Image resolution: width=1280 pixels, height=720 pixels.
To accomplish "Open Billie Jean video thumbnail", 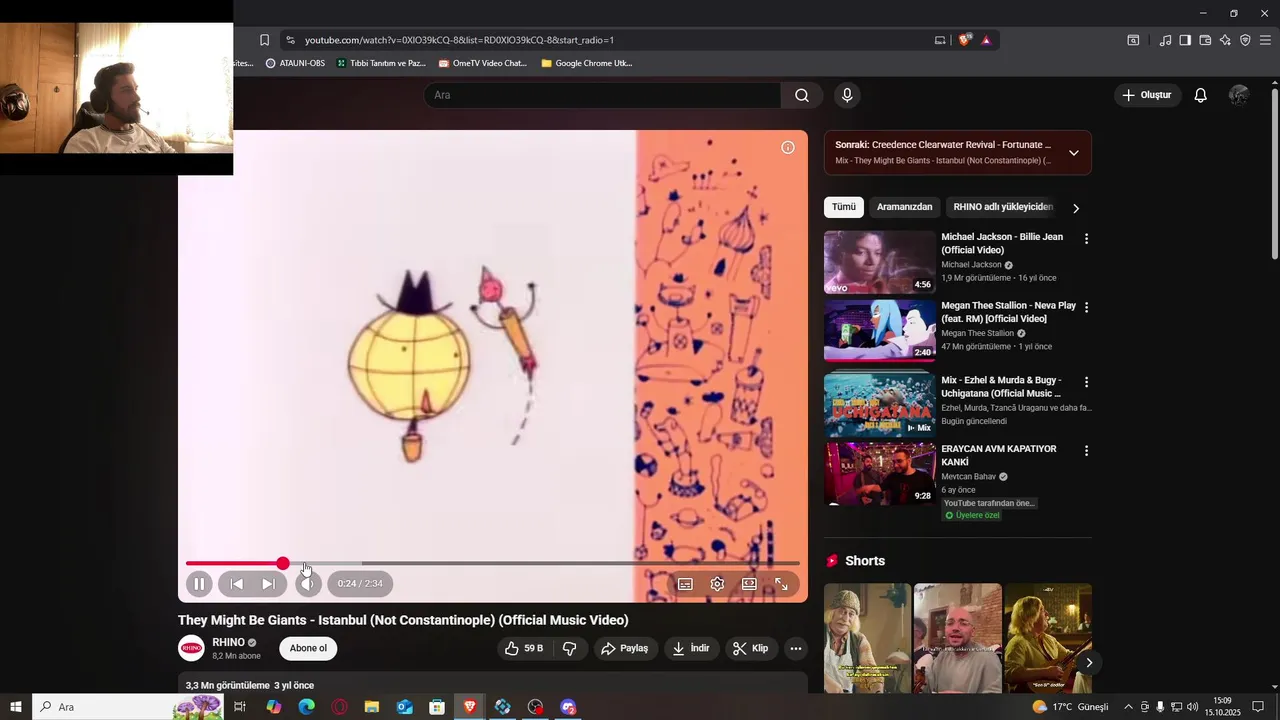I will [880, 262].
